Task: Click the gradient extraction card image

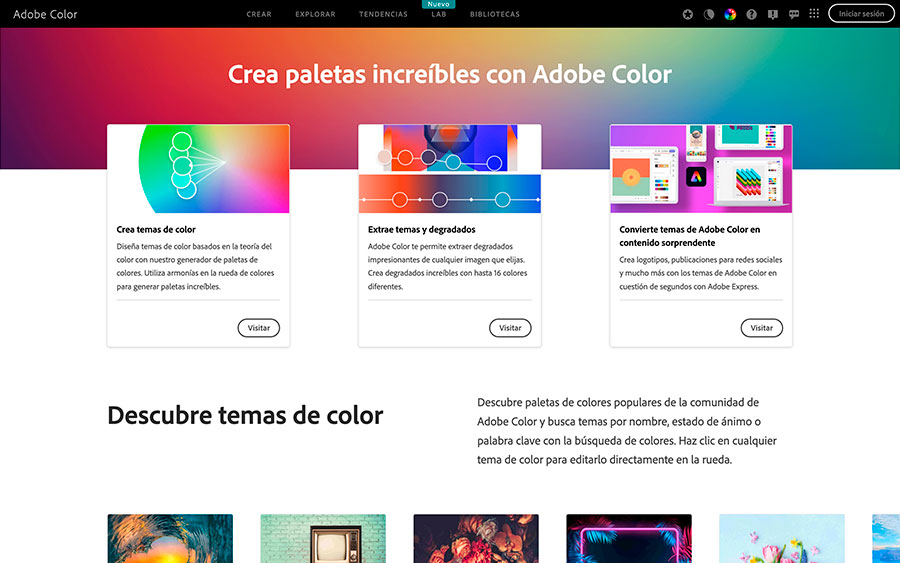Action: pyautogui.click(x=449, y=168)
